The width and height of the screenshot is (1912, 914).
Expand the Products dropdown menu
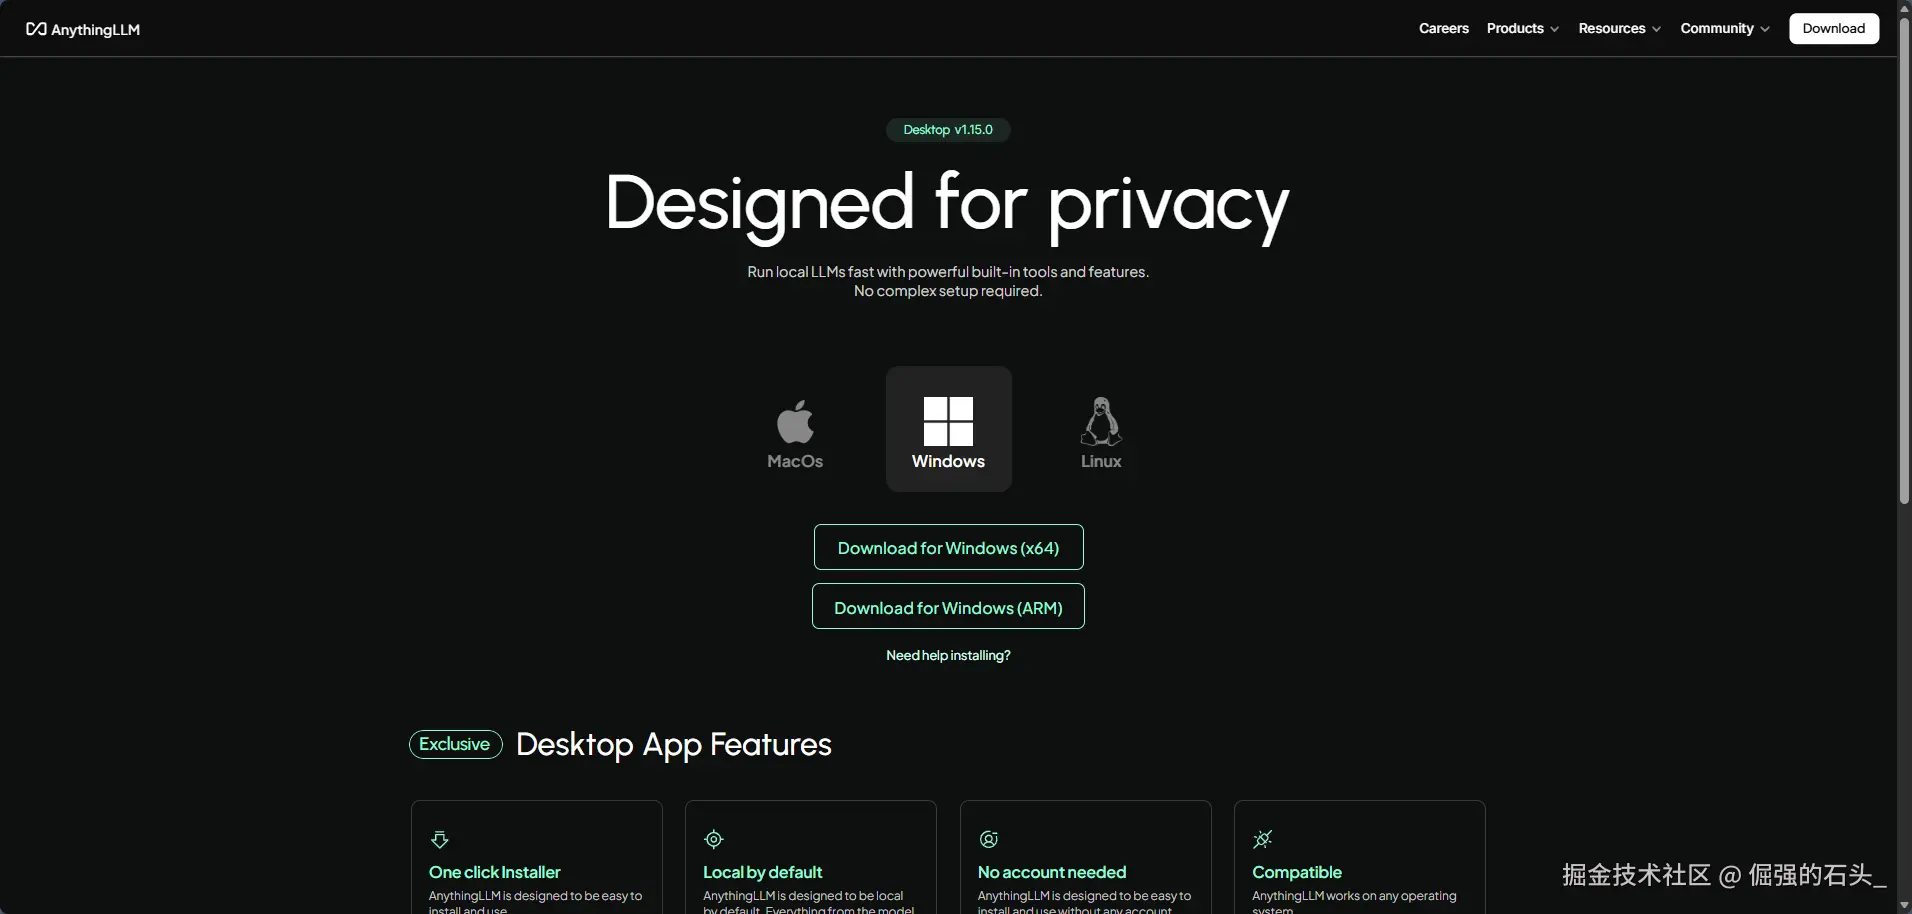pyautogui.click(x=1522, y=28)
